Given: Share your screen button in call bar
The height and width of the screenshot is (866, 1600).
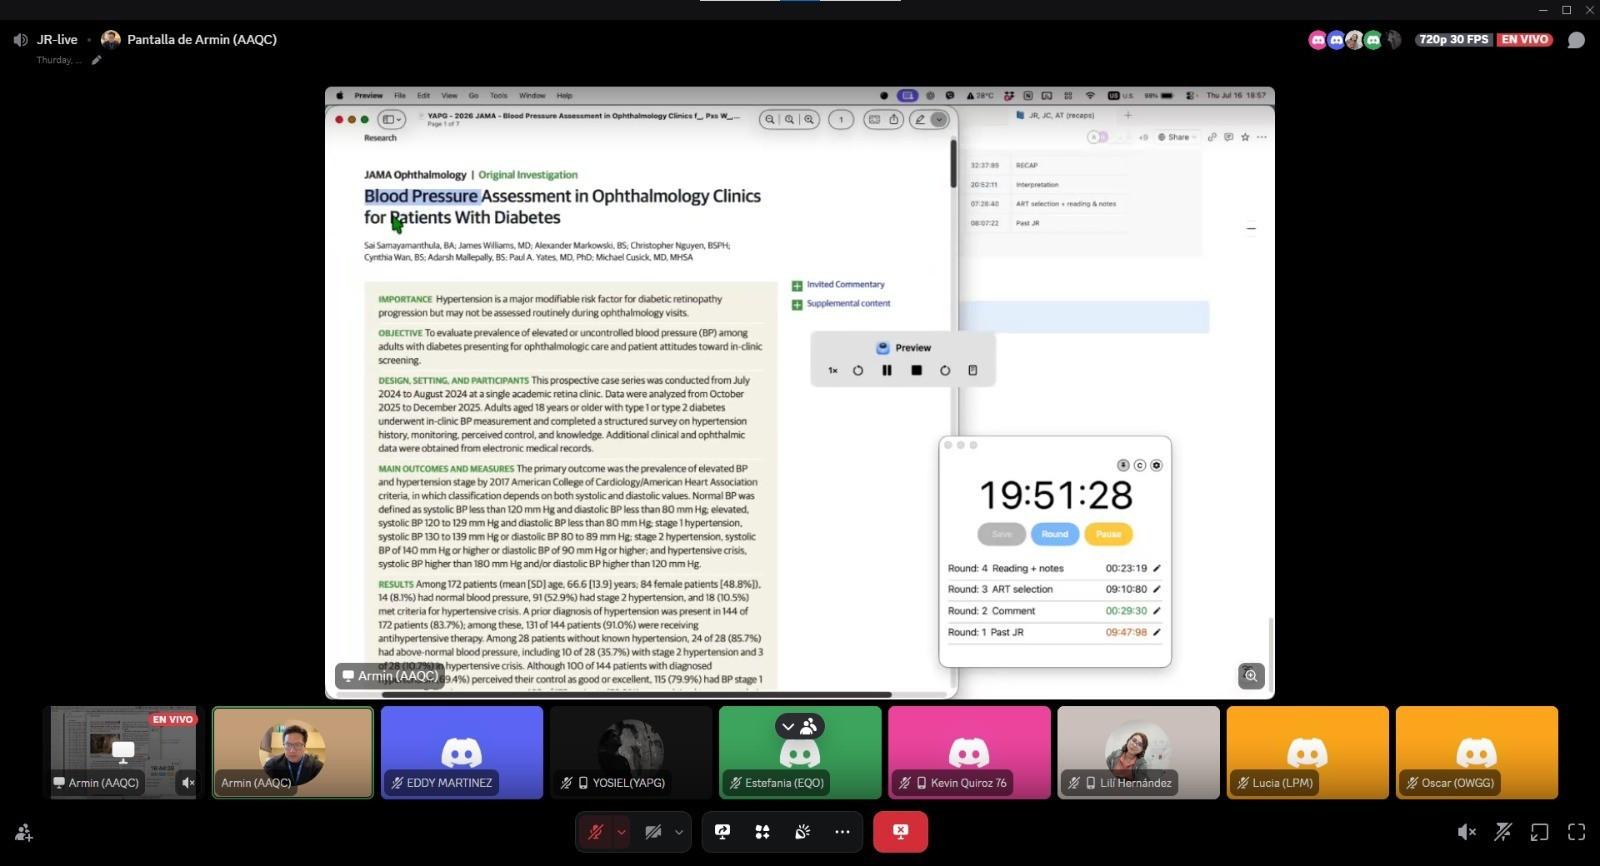Looking at the screenshot, I should click(x=723, y=832).
